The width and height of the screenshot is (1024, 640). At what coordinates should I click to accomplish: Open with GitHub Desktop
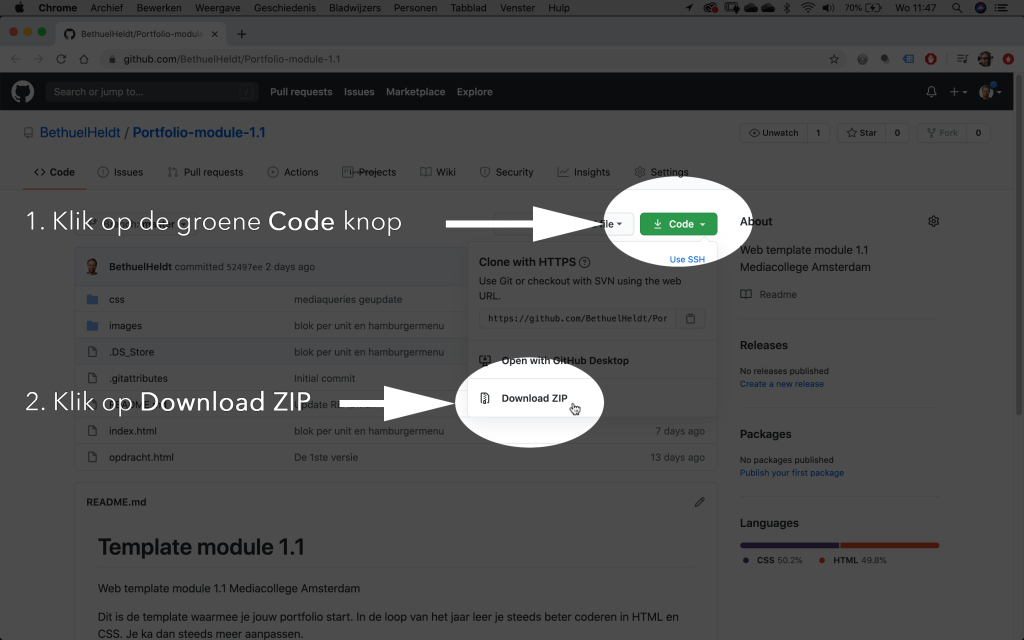(565, 360)
